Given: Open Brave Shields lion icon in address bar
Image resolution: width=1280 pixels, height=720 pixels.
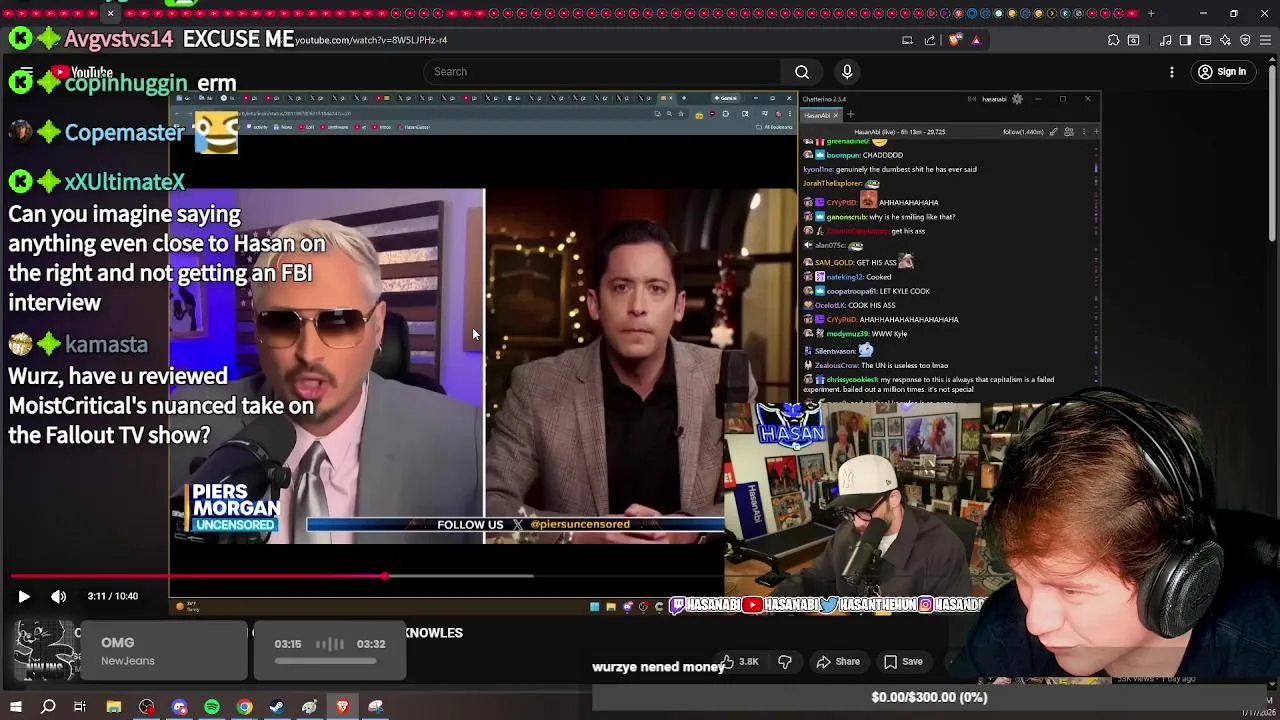Looking at the screenshot, I should point(954,40).
